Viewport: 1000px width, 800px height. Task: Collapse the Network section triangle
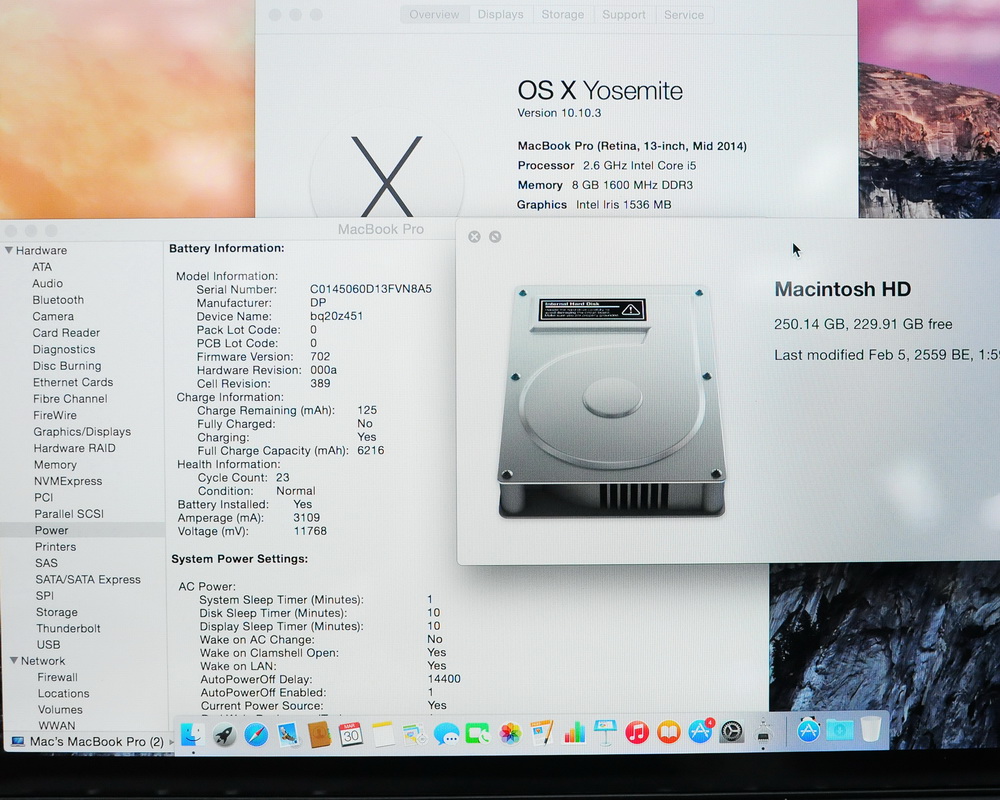pyautogui.click(x=13, y=660)
